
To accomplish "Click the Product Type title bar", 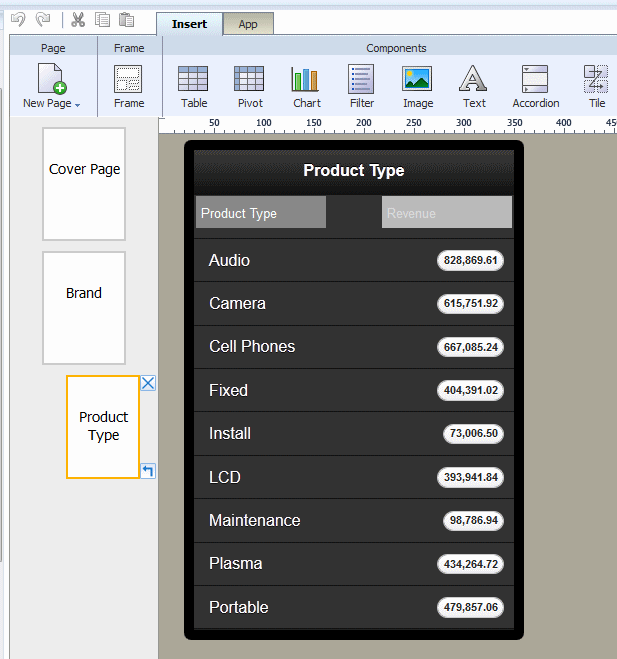I will [x=354, y=171].
